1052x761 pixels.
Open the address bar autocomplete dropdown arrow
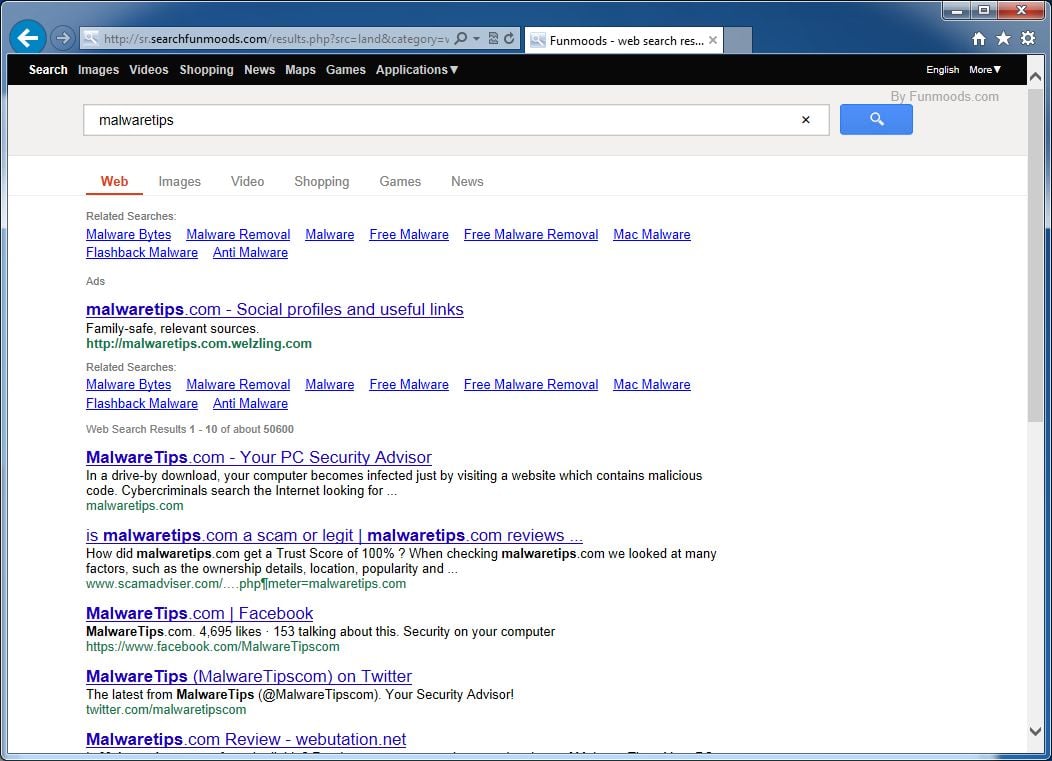[476, 38]
